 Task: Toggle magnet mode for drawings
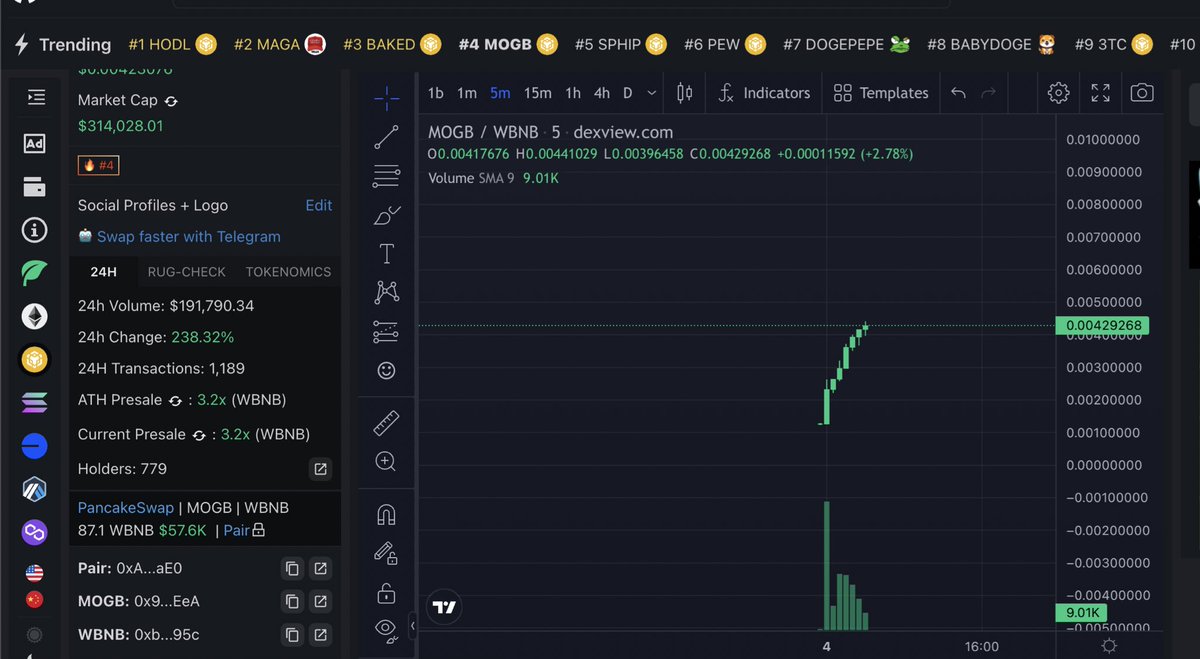click(x=386, y=515)
